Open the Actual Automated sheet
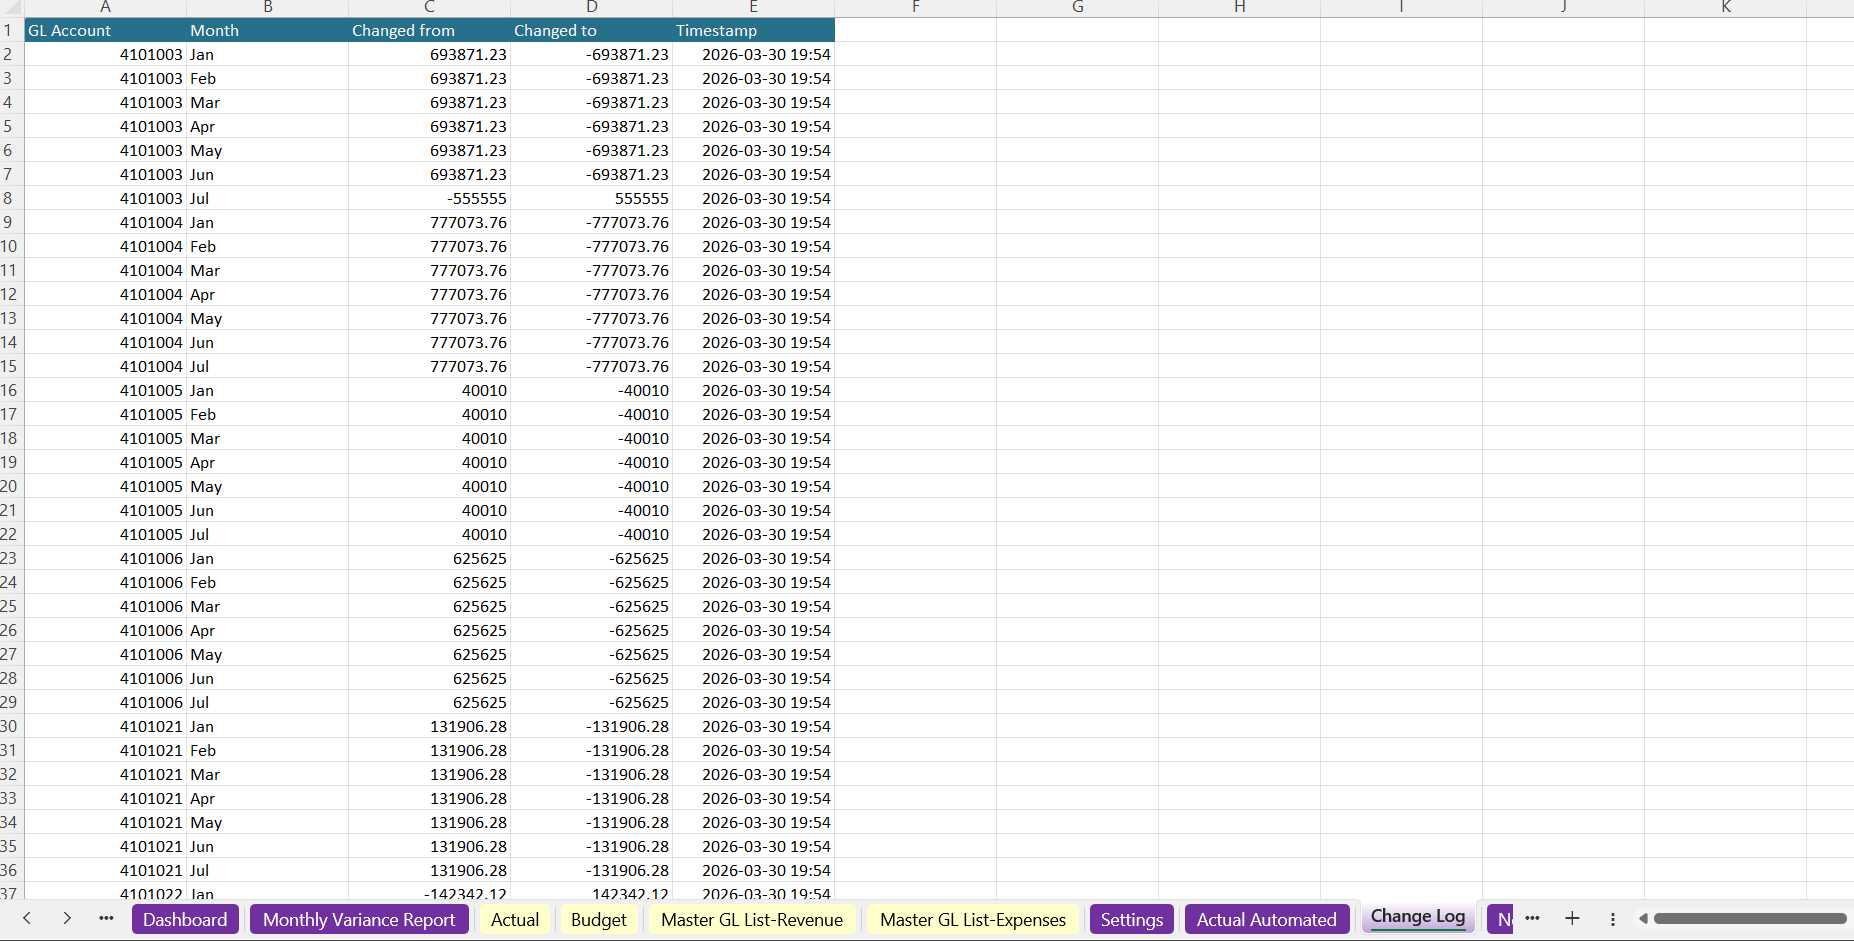1854x941 pixels. point(1267,919)
